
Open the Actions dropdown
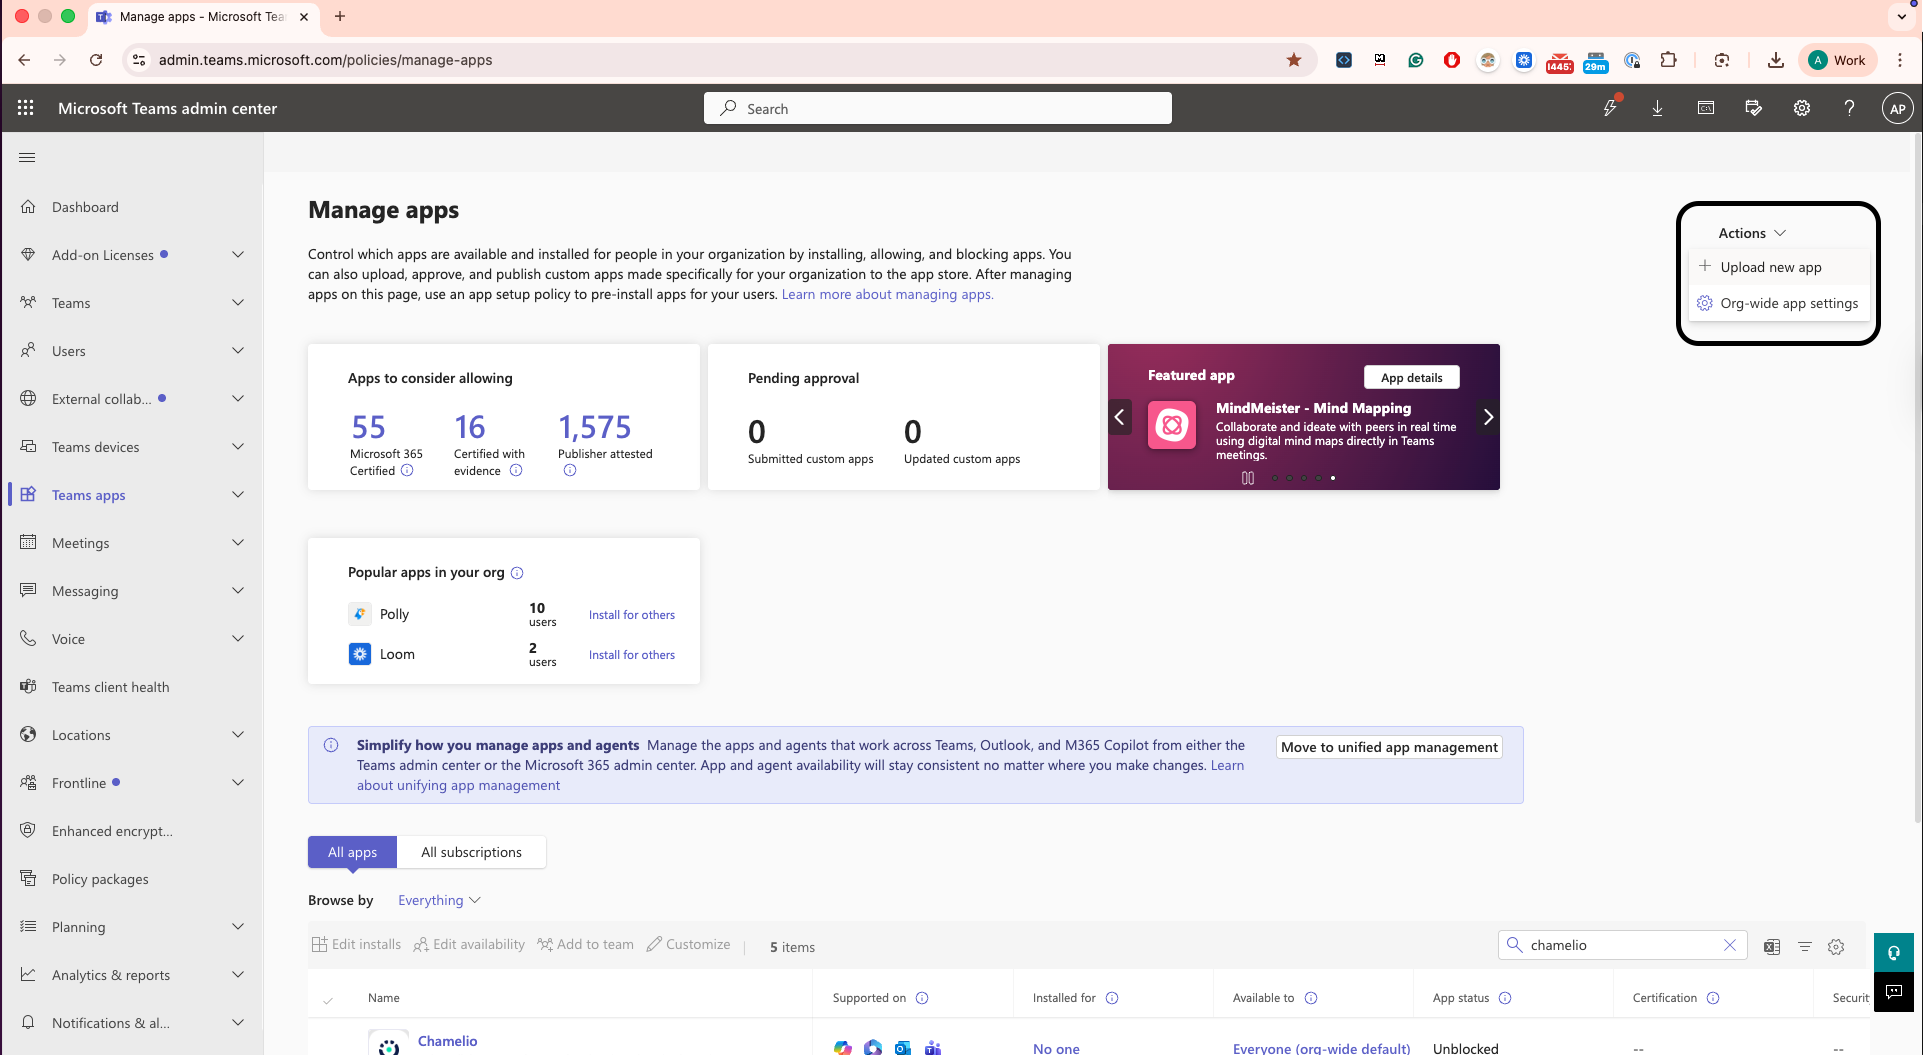[x=1752, y=233]
